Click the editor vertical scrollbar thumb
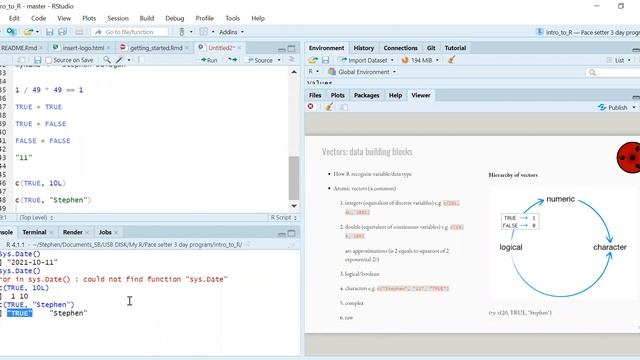The height and width of the screenshot is (360, 640). [x=294, y=178]
